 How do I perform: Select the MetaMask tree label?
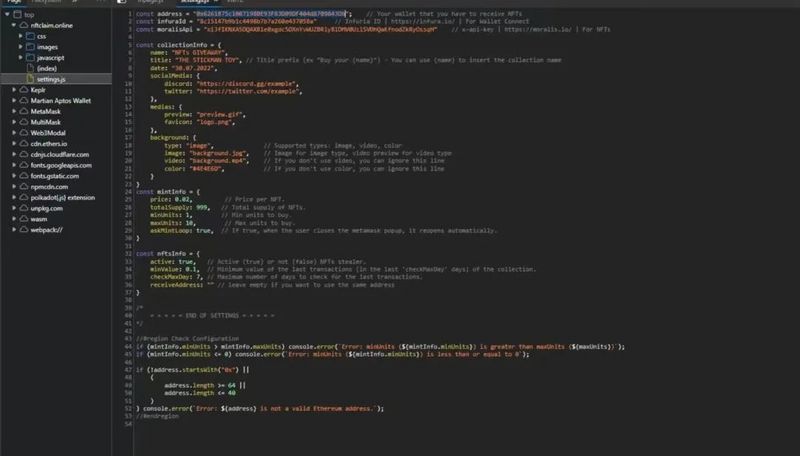[45, 111]
